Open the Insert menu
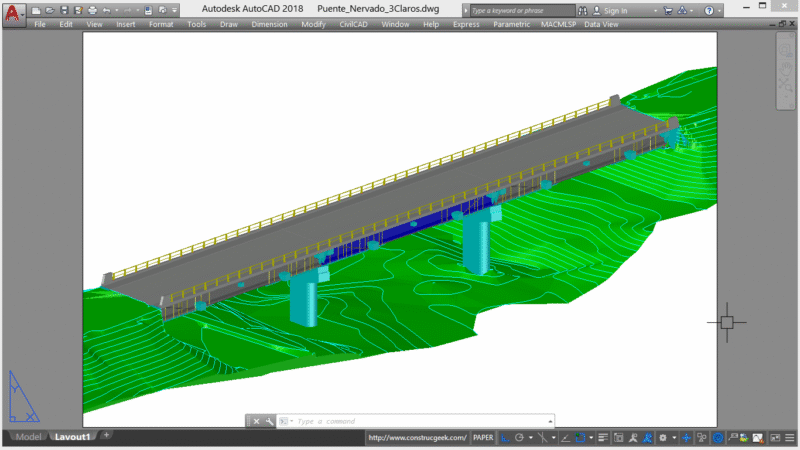800x450 pixels. click(126, 24)
